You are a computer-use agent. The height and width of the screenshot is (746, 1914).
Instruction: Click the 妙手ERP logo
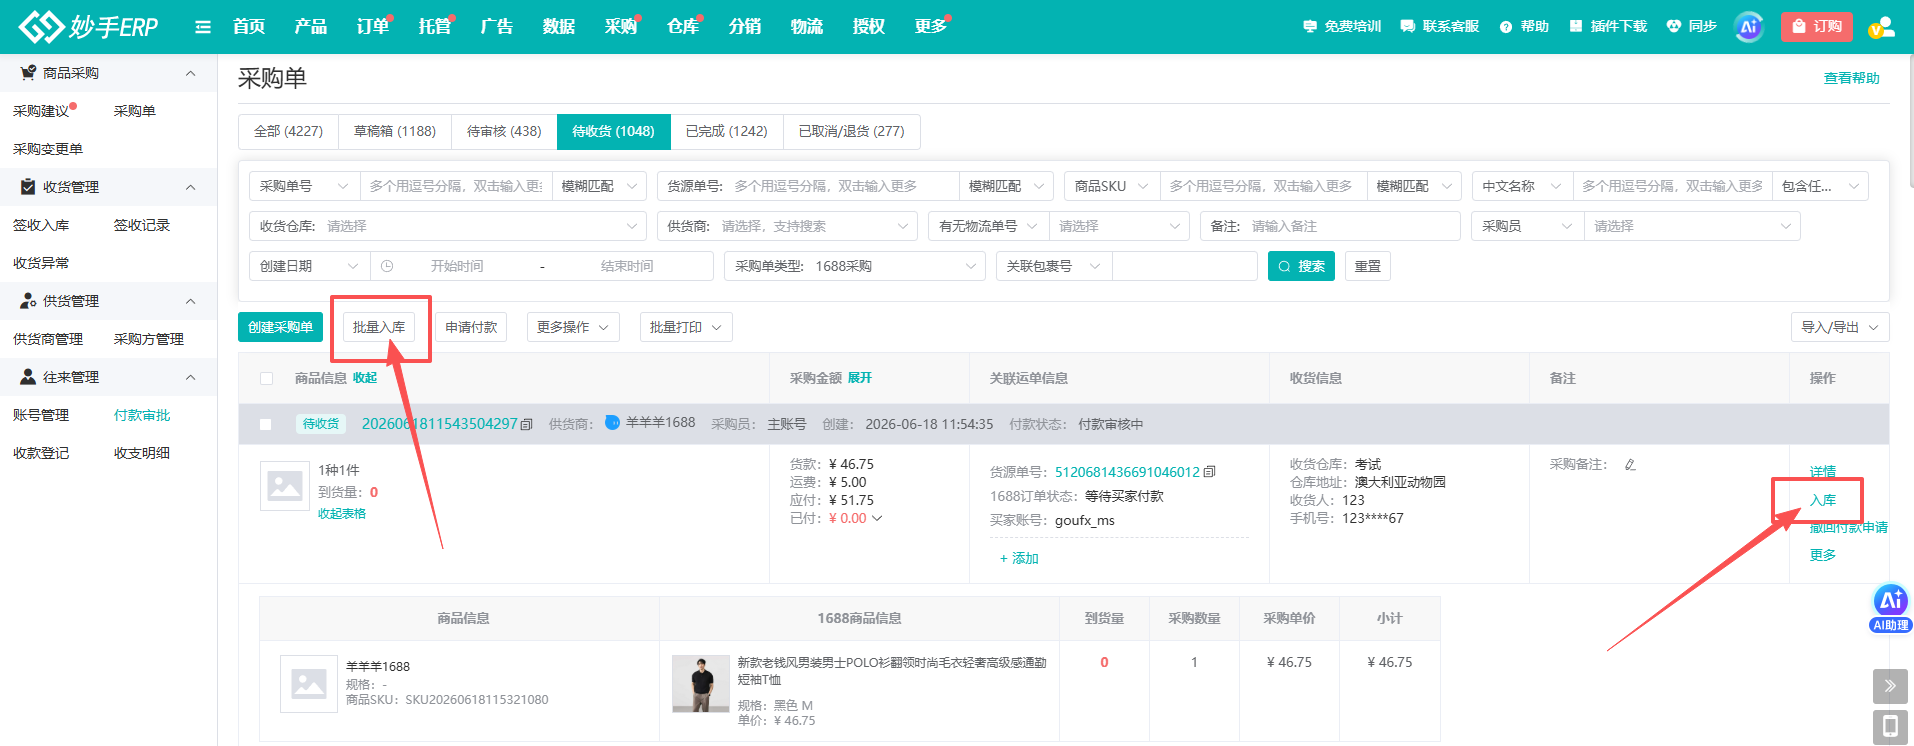88,26
